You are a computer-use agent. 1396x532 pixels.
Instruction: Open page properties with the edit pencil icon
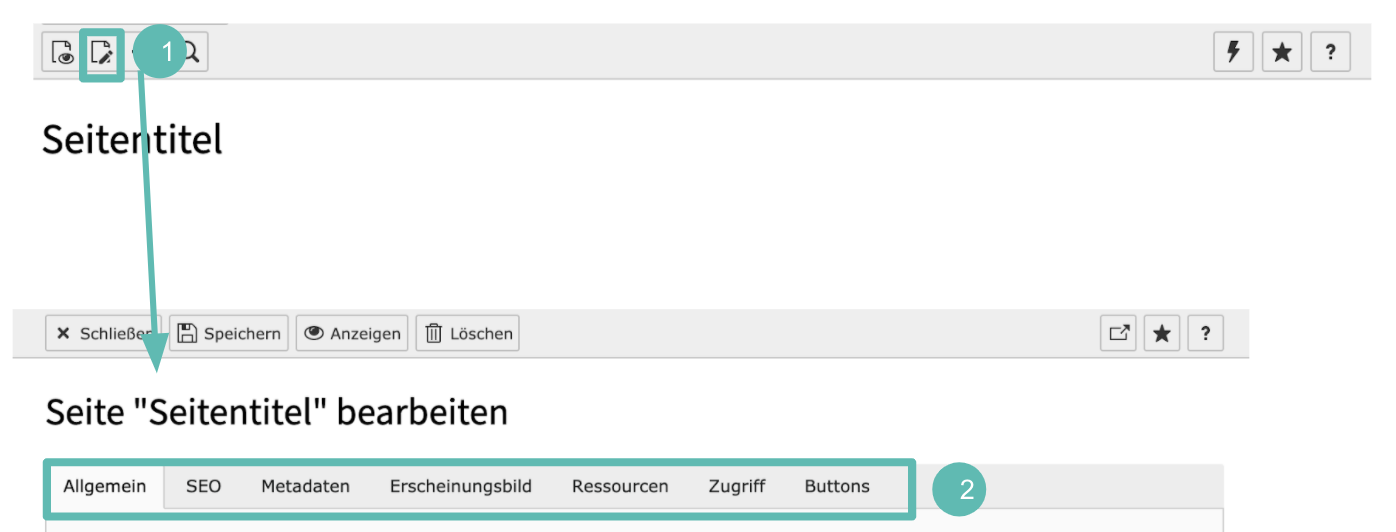pos(102,53)
